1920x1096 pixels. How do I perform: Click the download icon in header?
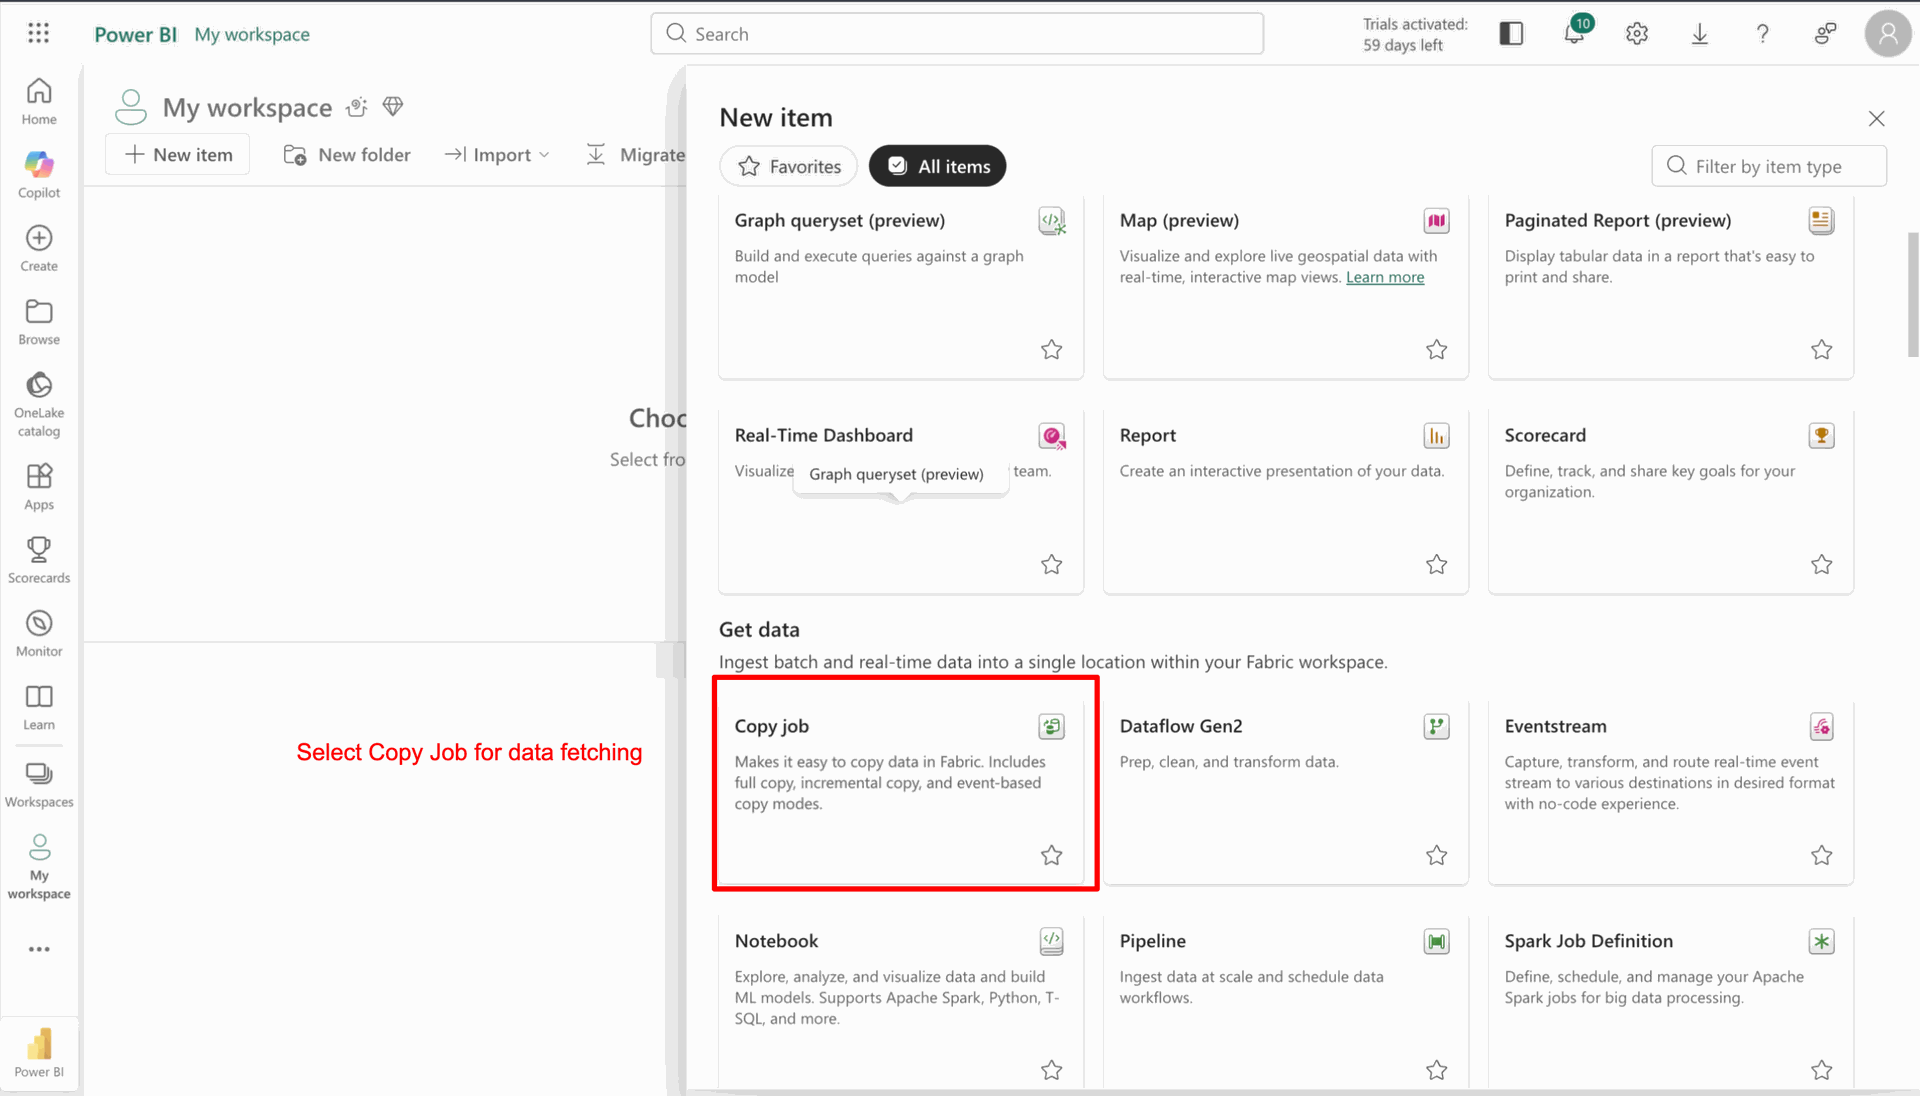click(1699, 34)
